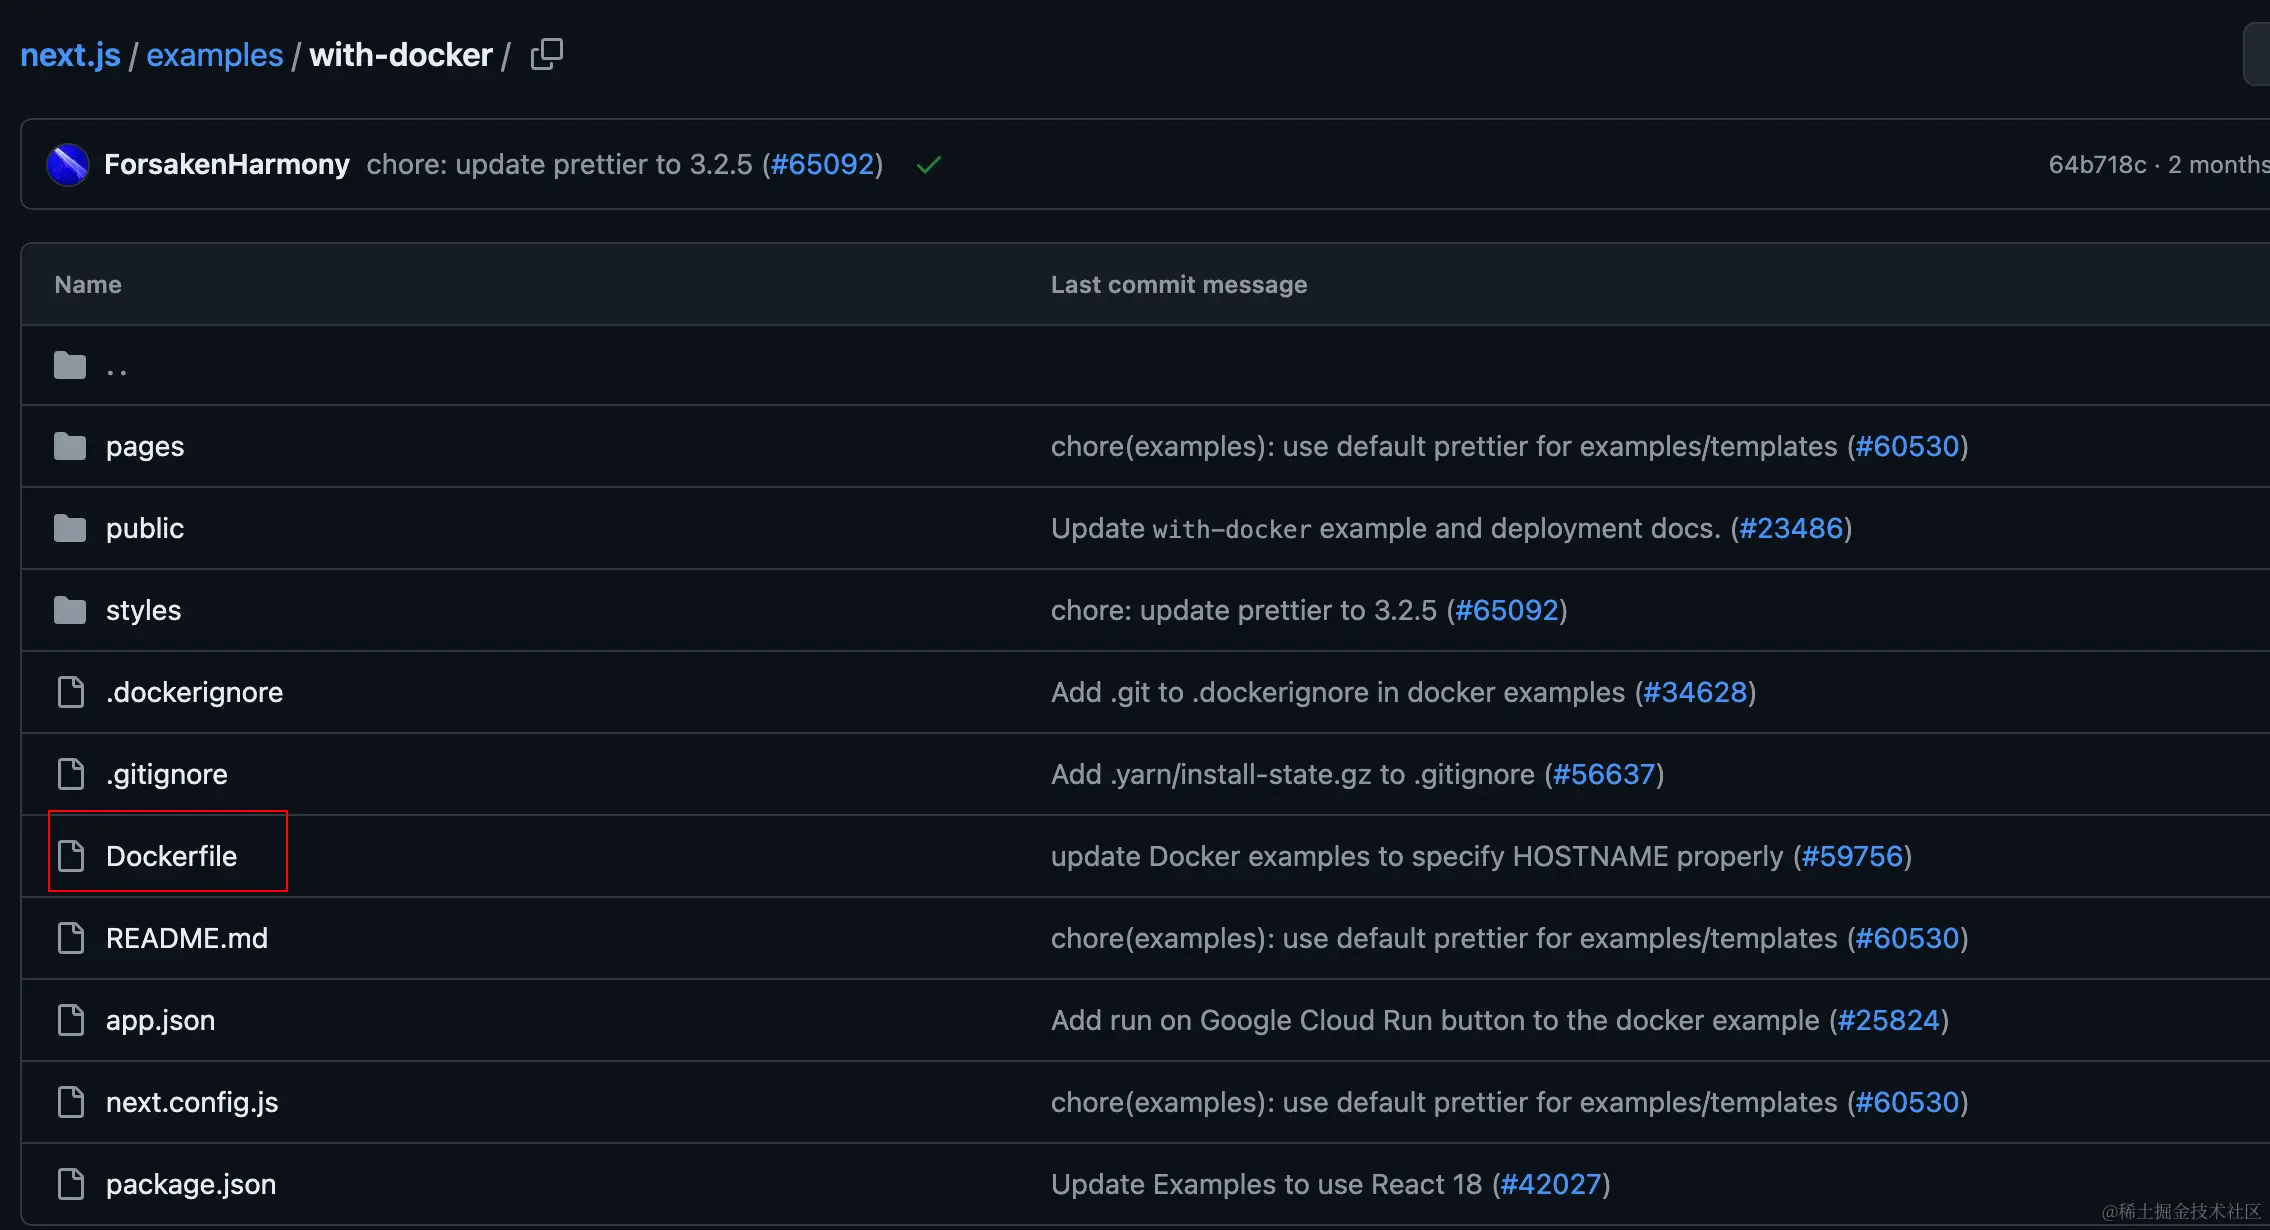Open commit 'Add .yarn/install-state.gz to .gitignore'
The width and height of the screenshot is (2270, 1230).
click(x=1293, y=774)
